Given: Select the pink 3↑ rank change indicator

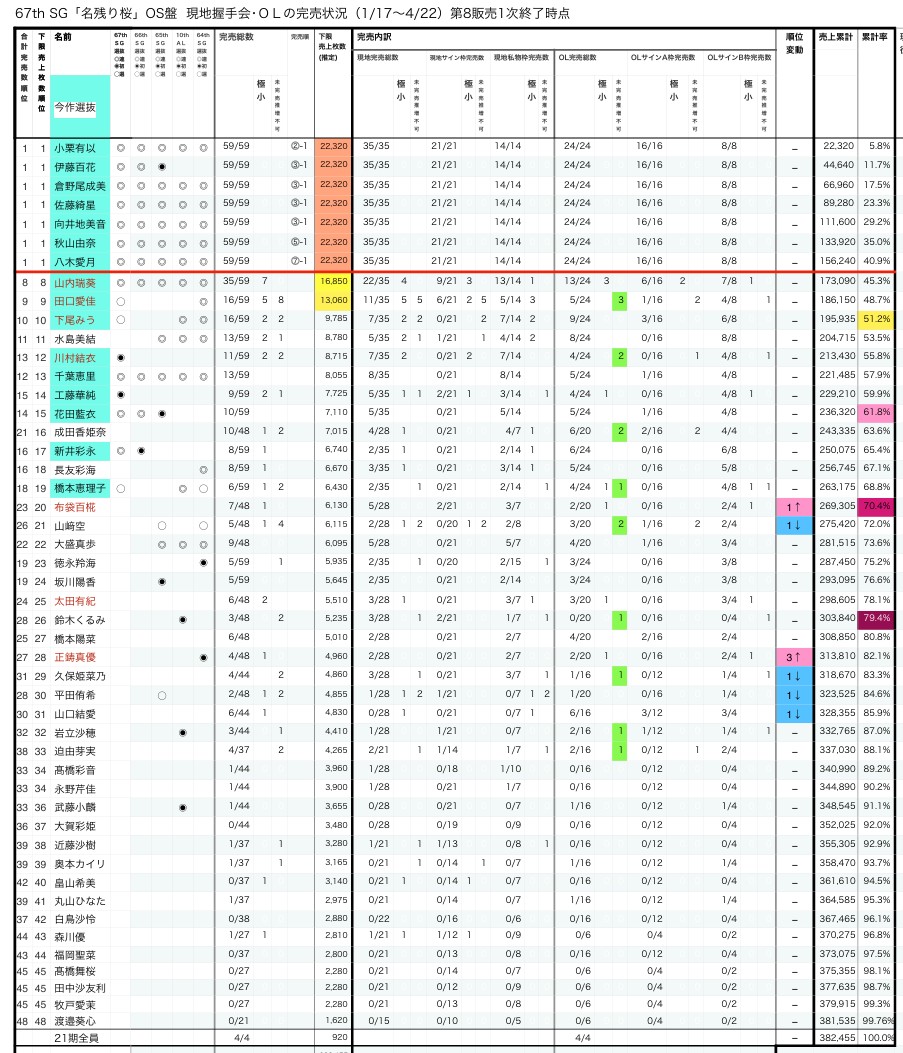Looking at the screenshot, I should click(794, 657).
